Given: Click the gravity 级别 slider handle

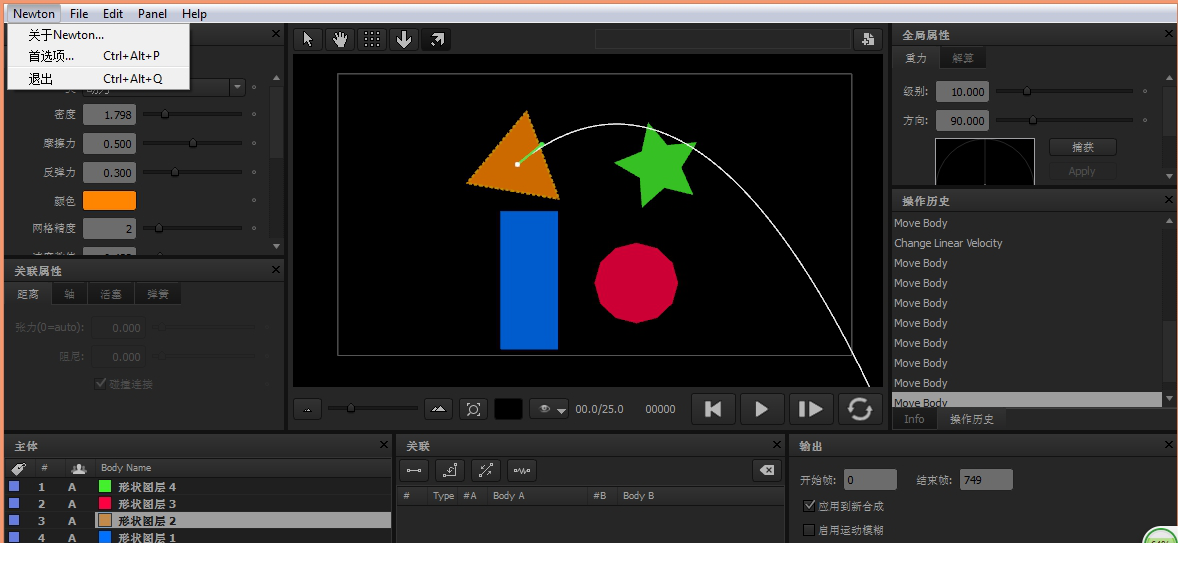Looking at the screenshot, I should (x=1027, y=91).
